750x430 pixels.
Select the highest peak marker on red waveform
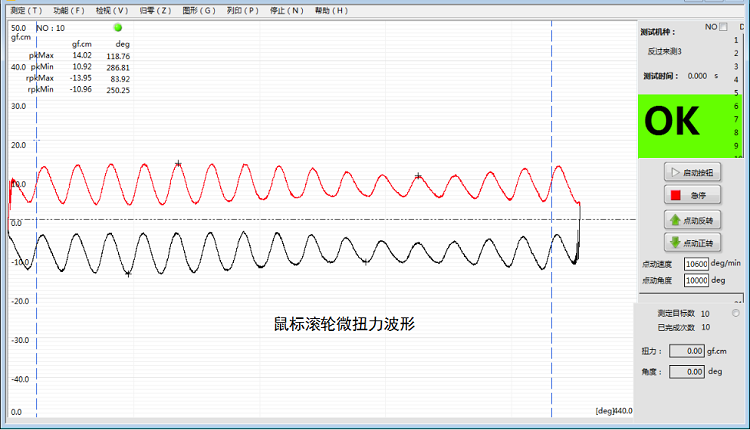point(178,164)
